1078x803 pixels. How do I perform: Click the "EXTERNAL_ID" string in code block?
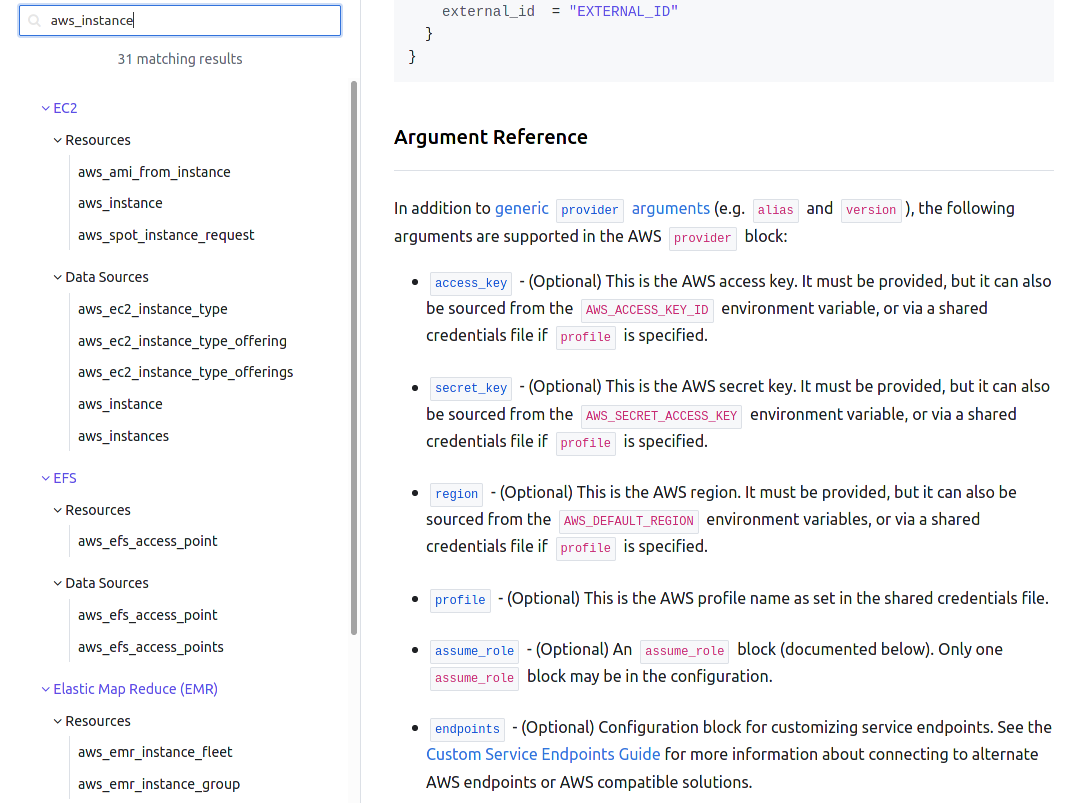pyautogui.click(x=624, y=11)
